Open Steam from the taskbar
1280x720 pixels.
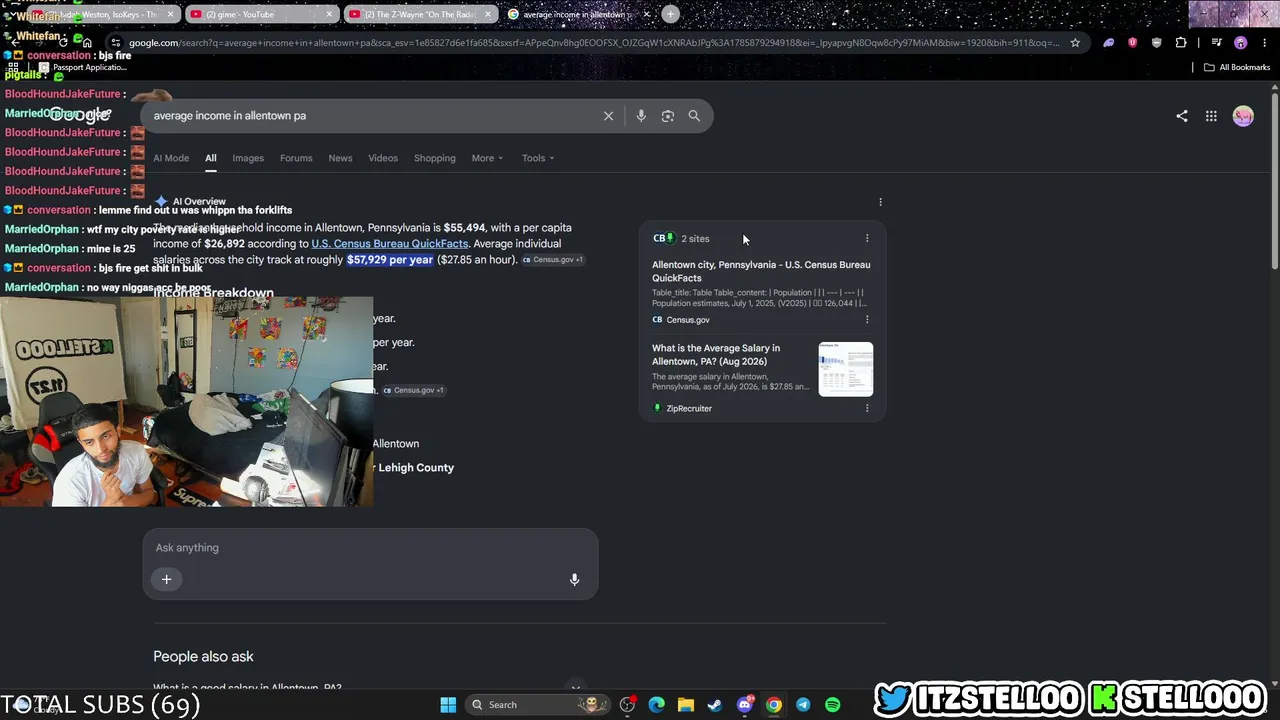pos(714,705)
